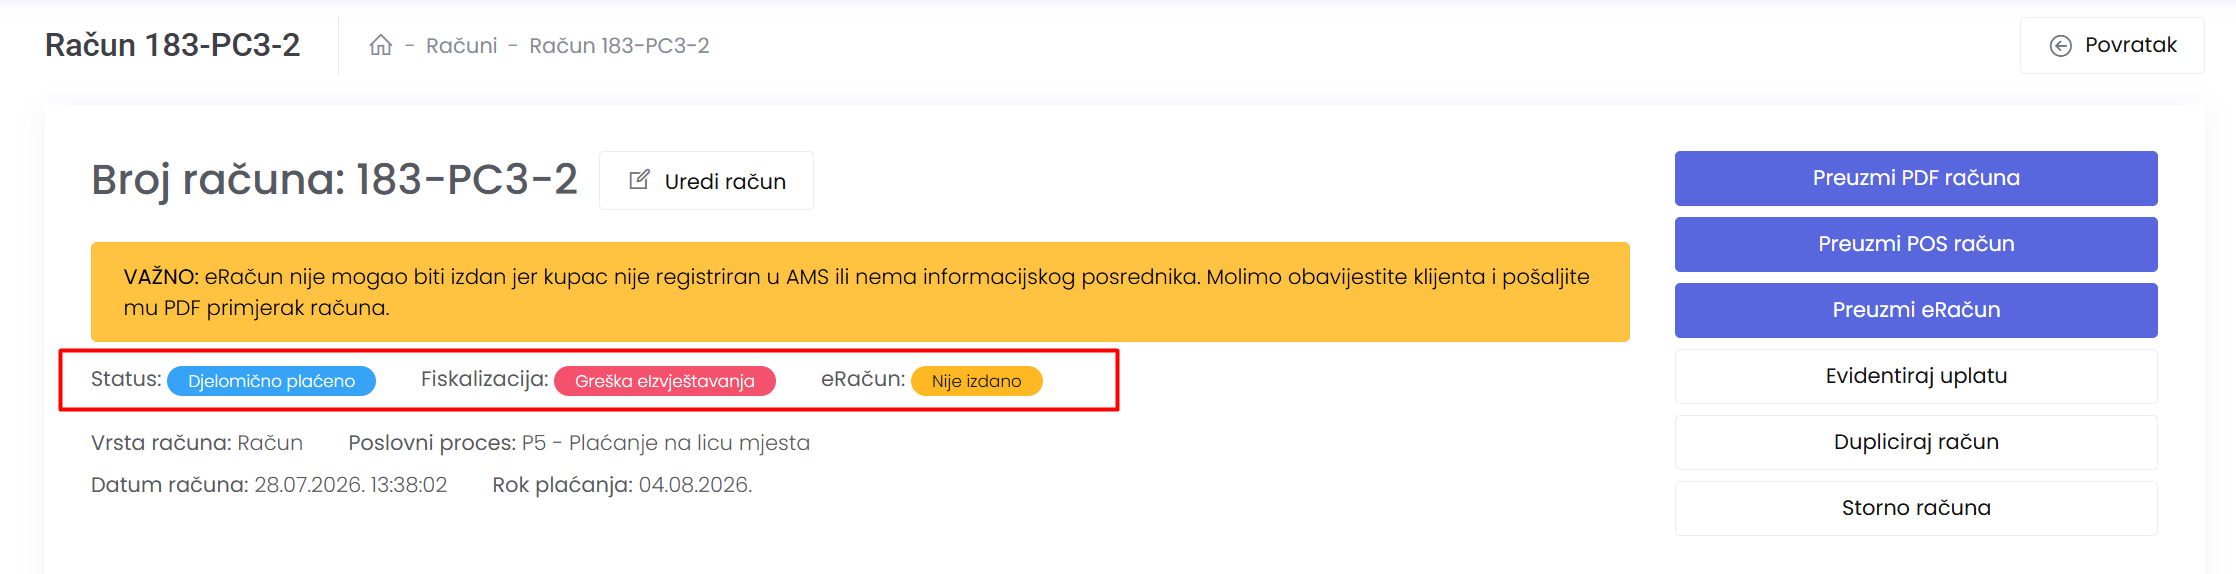2236x574 pixels.
Task: Click the red Greška eIzvještavanja badge
Action: point(664,381)
